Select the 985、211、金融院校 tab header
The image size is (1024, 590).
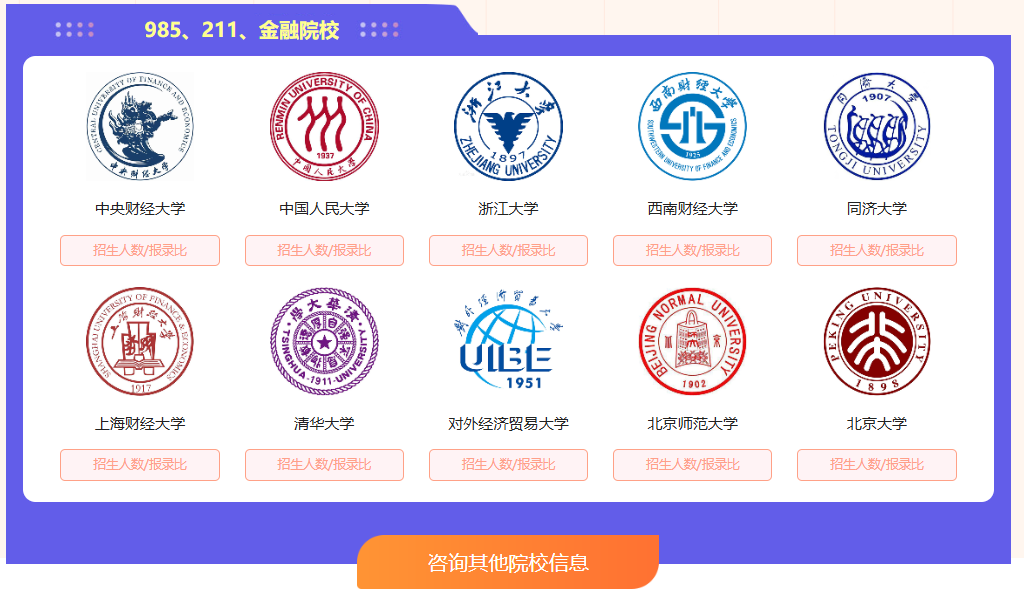click(242, 30)
